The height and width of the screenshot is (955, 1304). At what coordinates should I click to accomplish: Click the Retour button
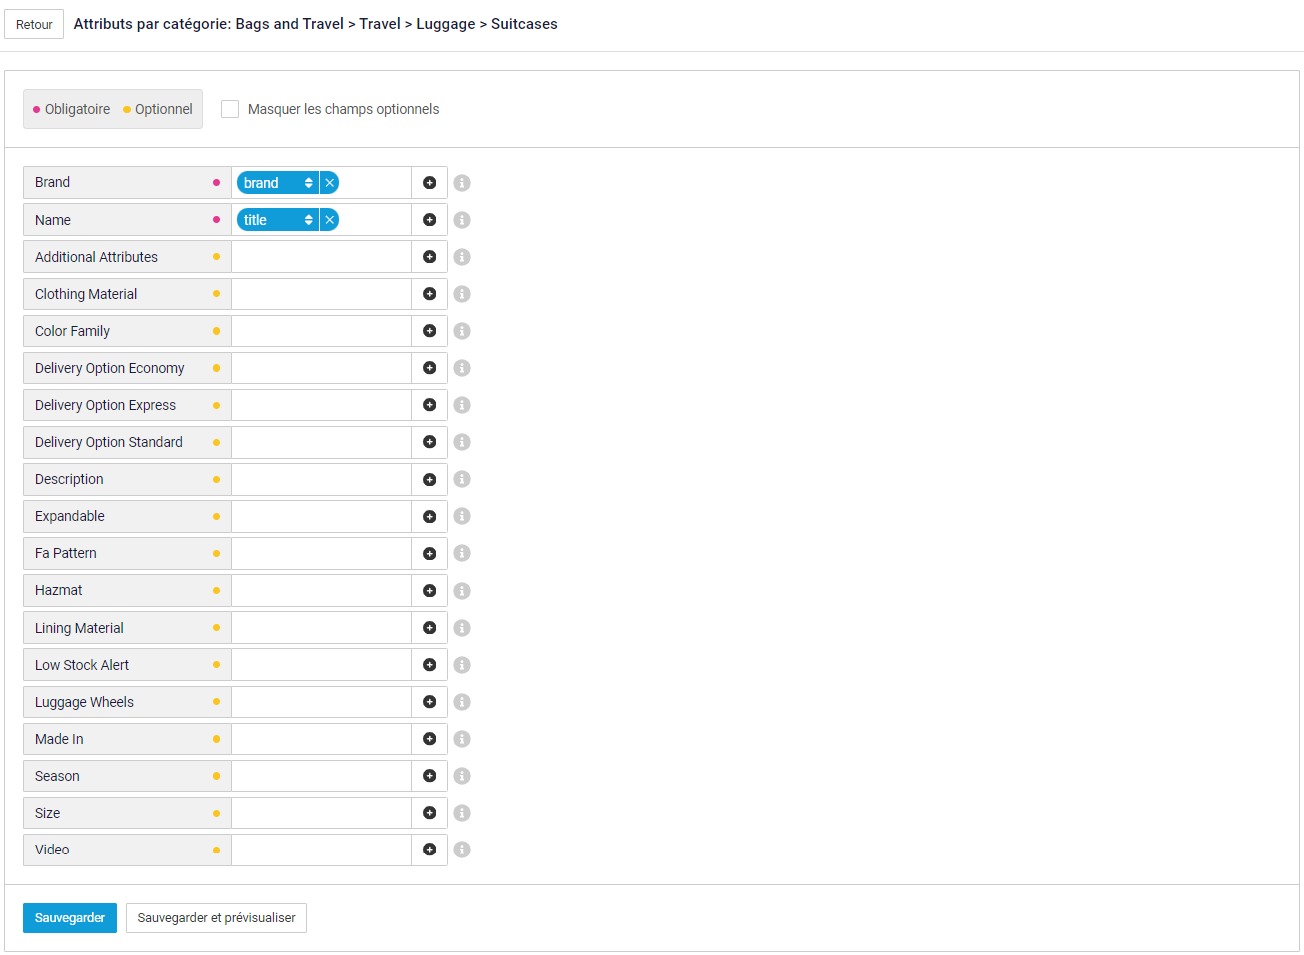[x=34, y=24]
